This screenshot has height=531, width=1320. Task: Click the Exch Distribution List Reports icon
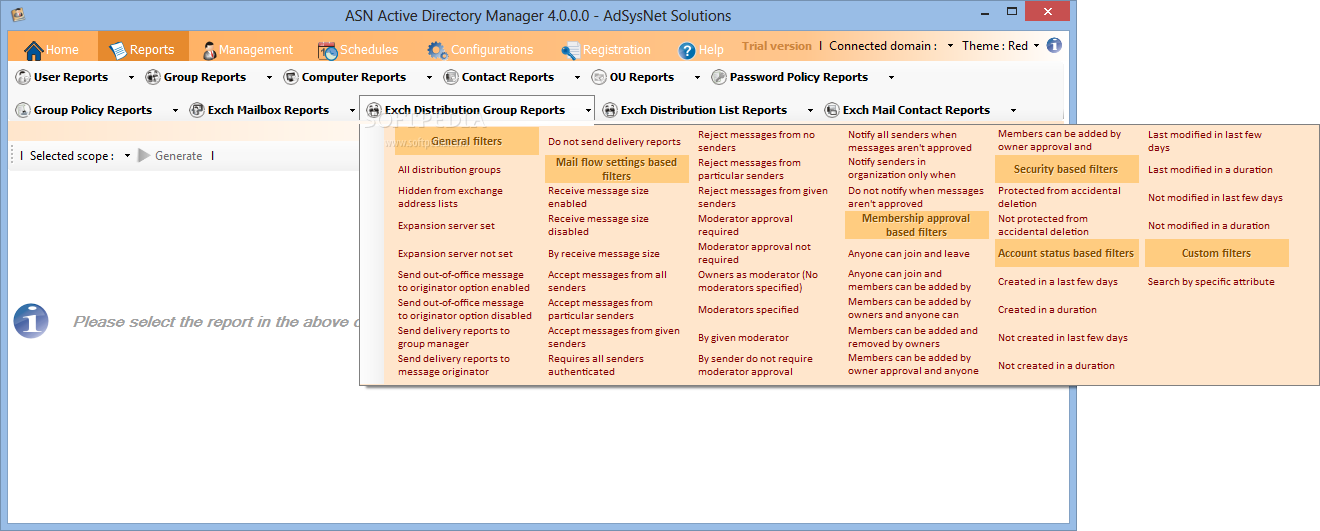point(610,110)
